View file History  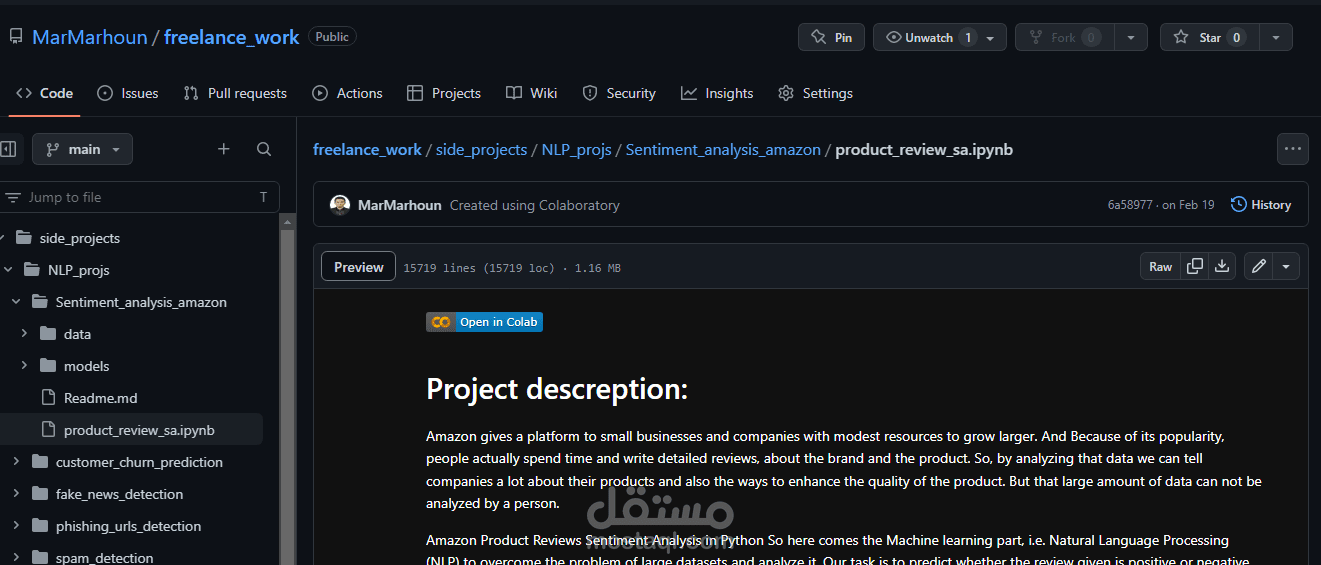1261,205
